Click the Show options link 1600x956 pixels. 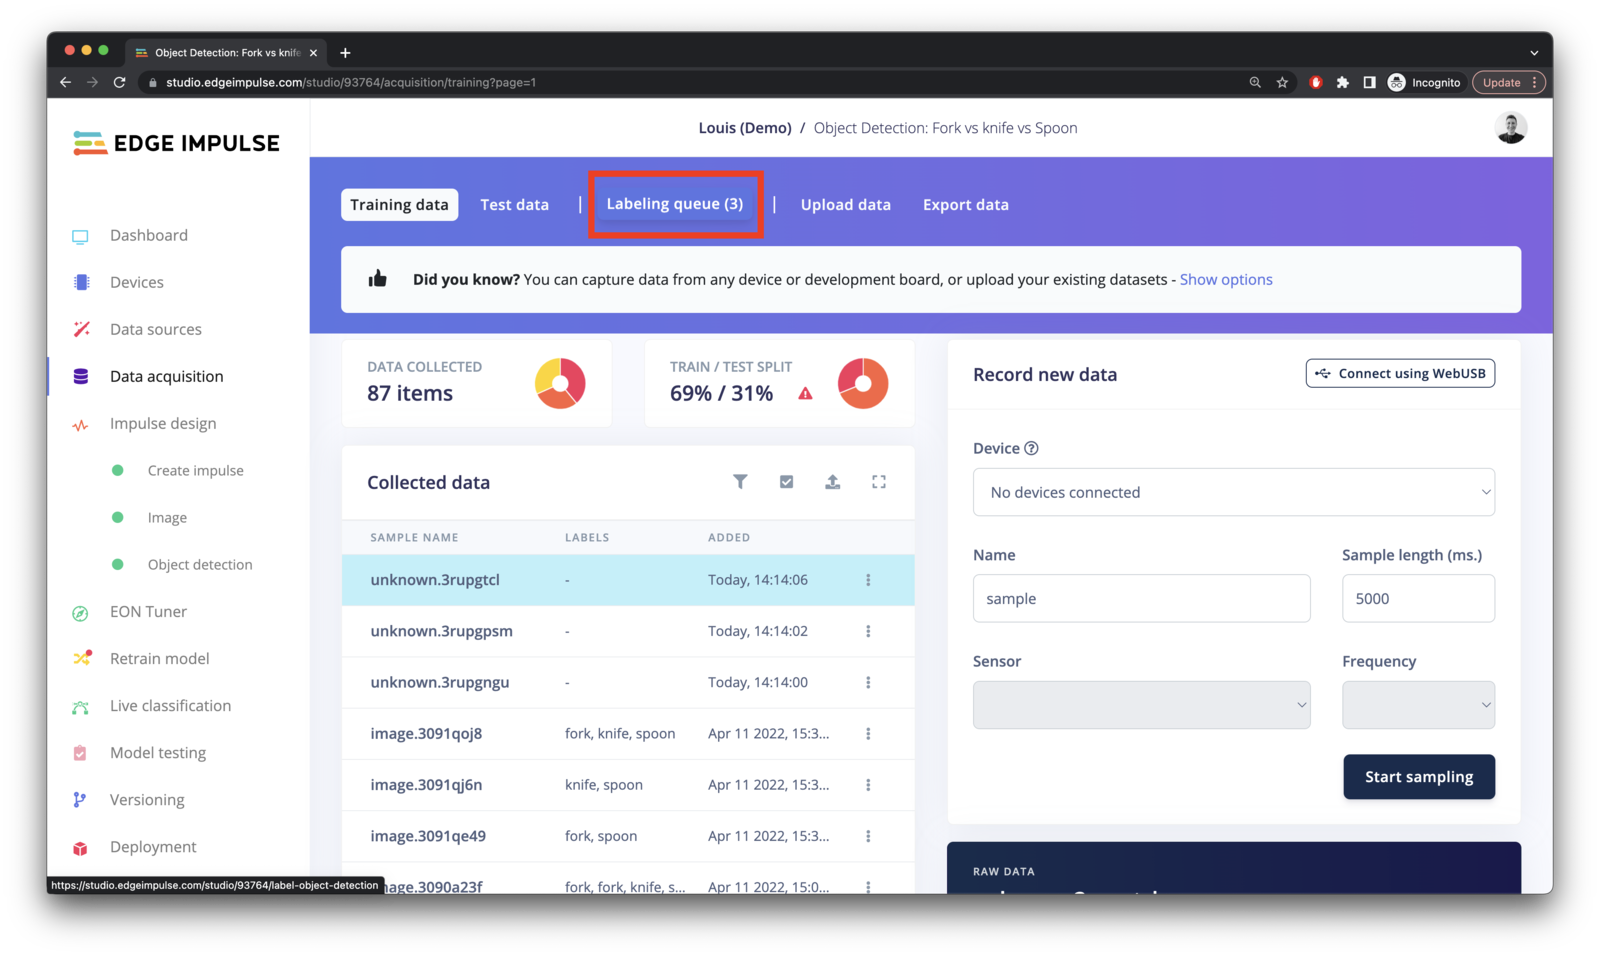tap(1225, 279)
